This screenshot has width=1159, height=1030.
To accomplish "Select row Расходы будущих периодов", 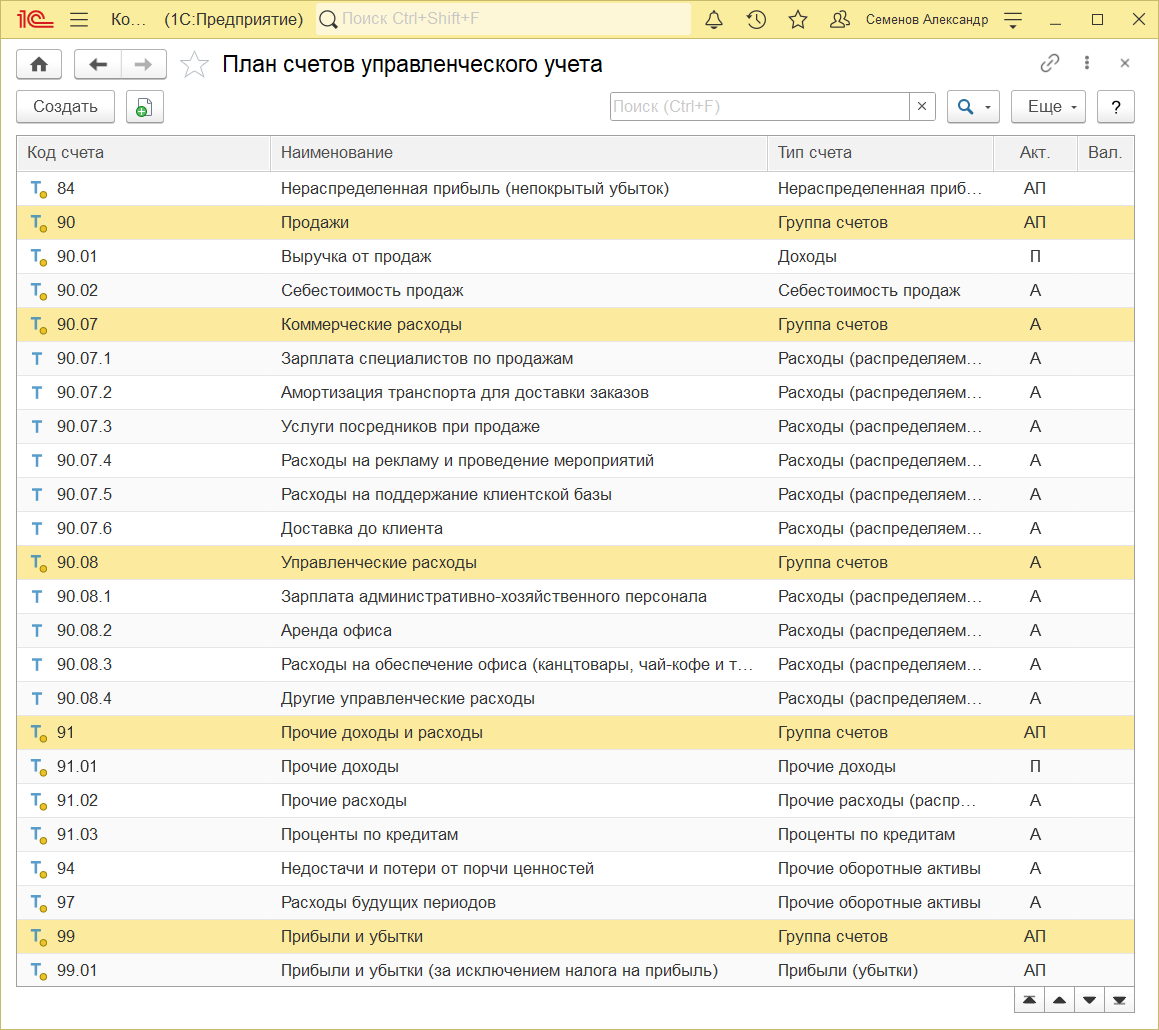I will (575, 903).
